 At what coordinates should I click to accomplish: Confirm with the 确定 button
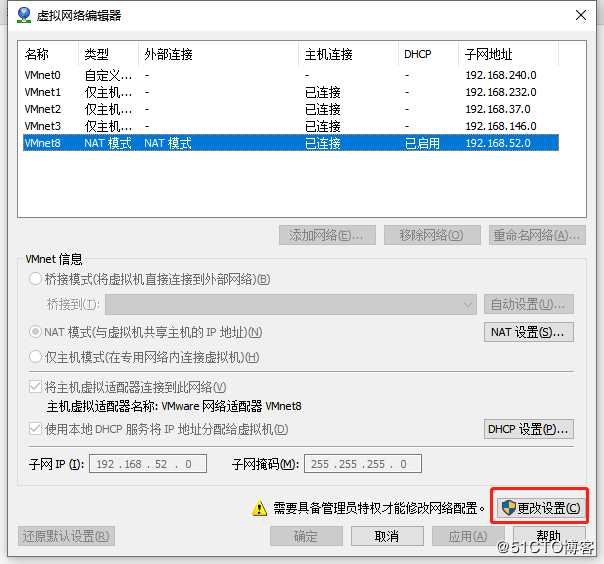pyautogui.click(x=306, y=536)
